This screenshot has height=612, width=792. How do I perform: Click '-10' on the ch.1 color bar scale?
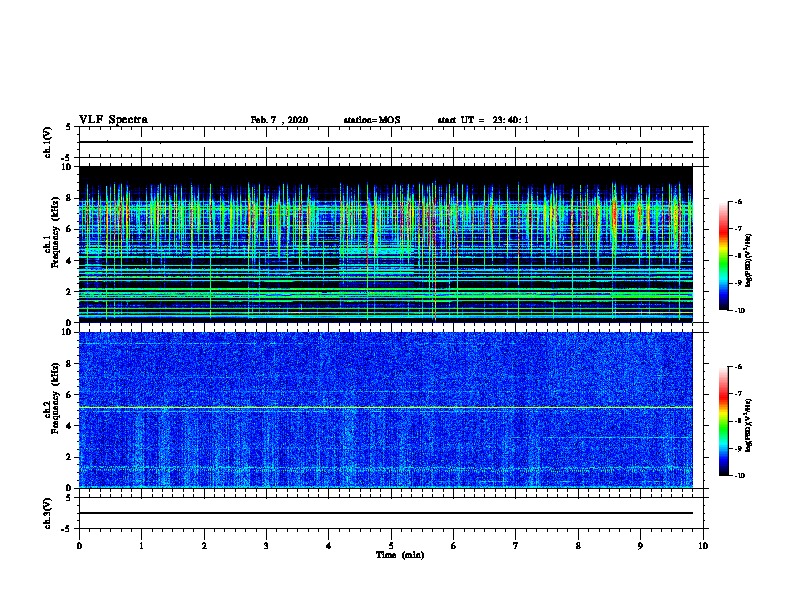coord(740,311)
